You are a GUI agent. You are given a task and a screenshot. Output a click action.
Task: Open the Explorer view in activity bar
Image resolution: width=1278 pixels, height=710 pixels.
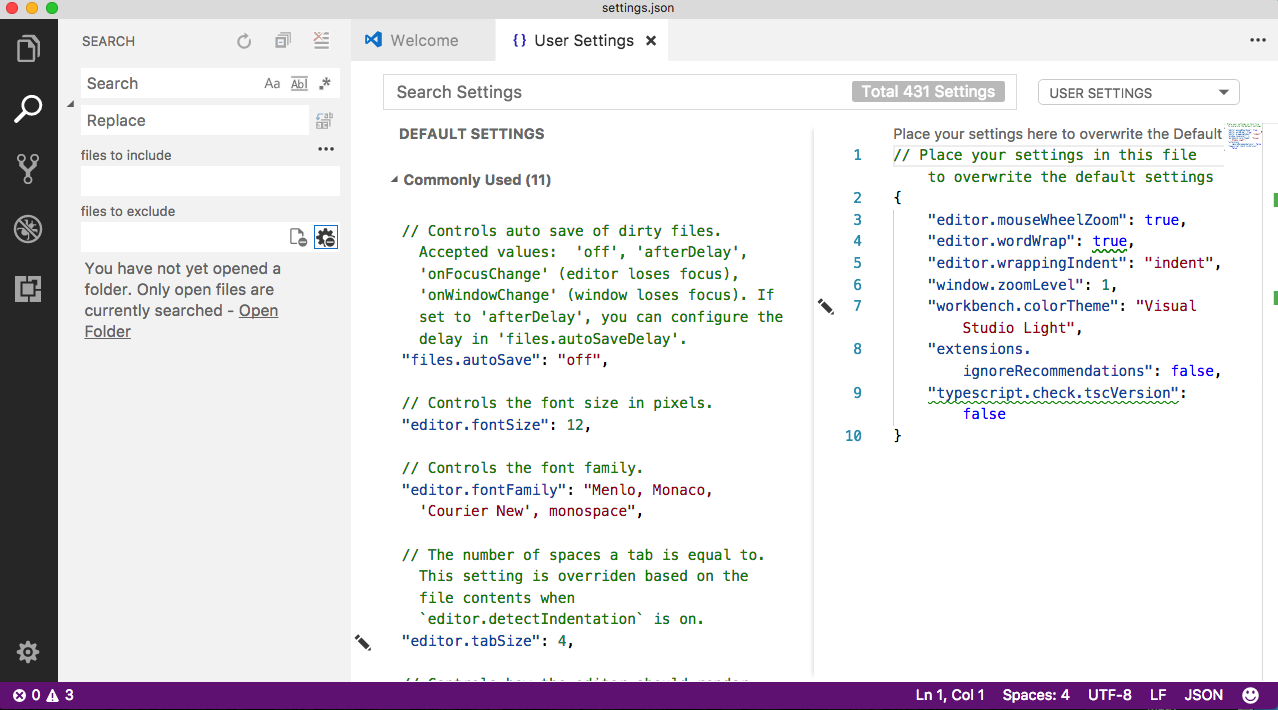pos(28,48)
